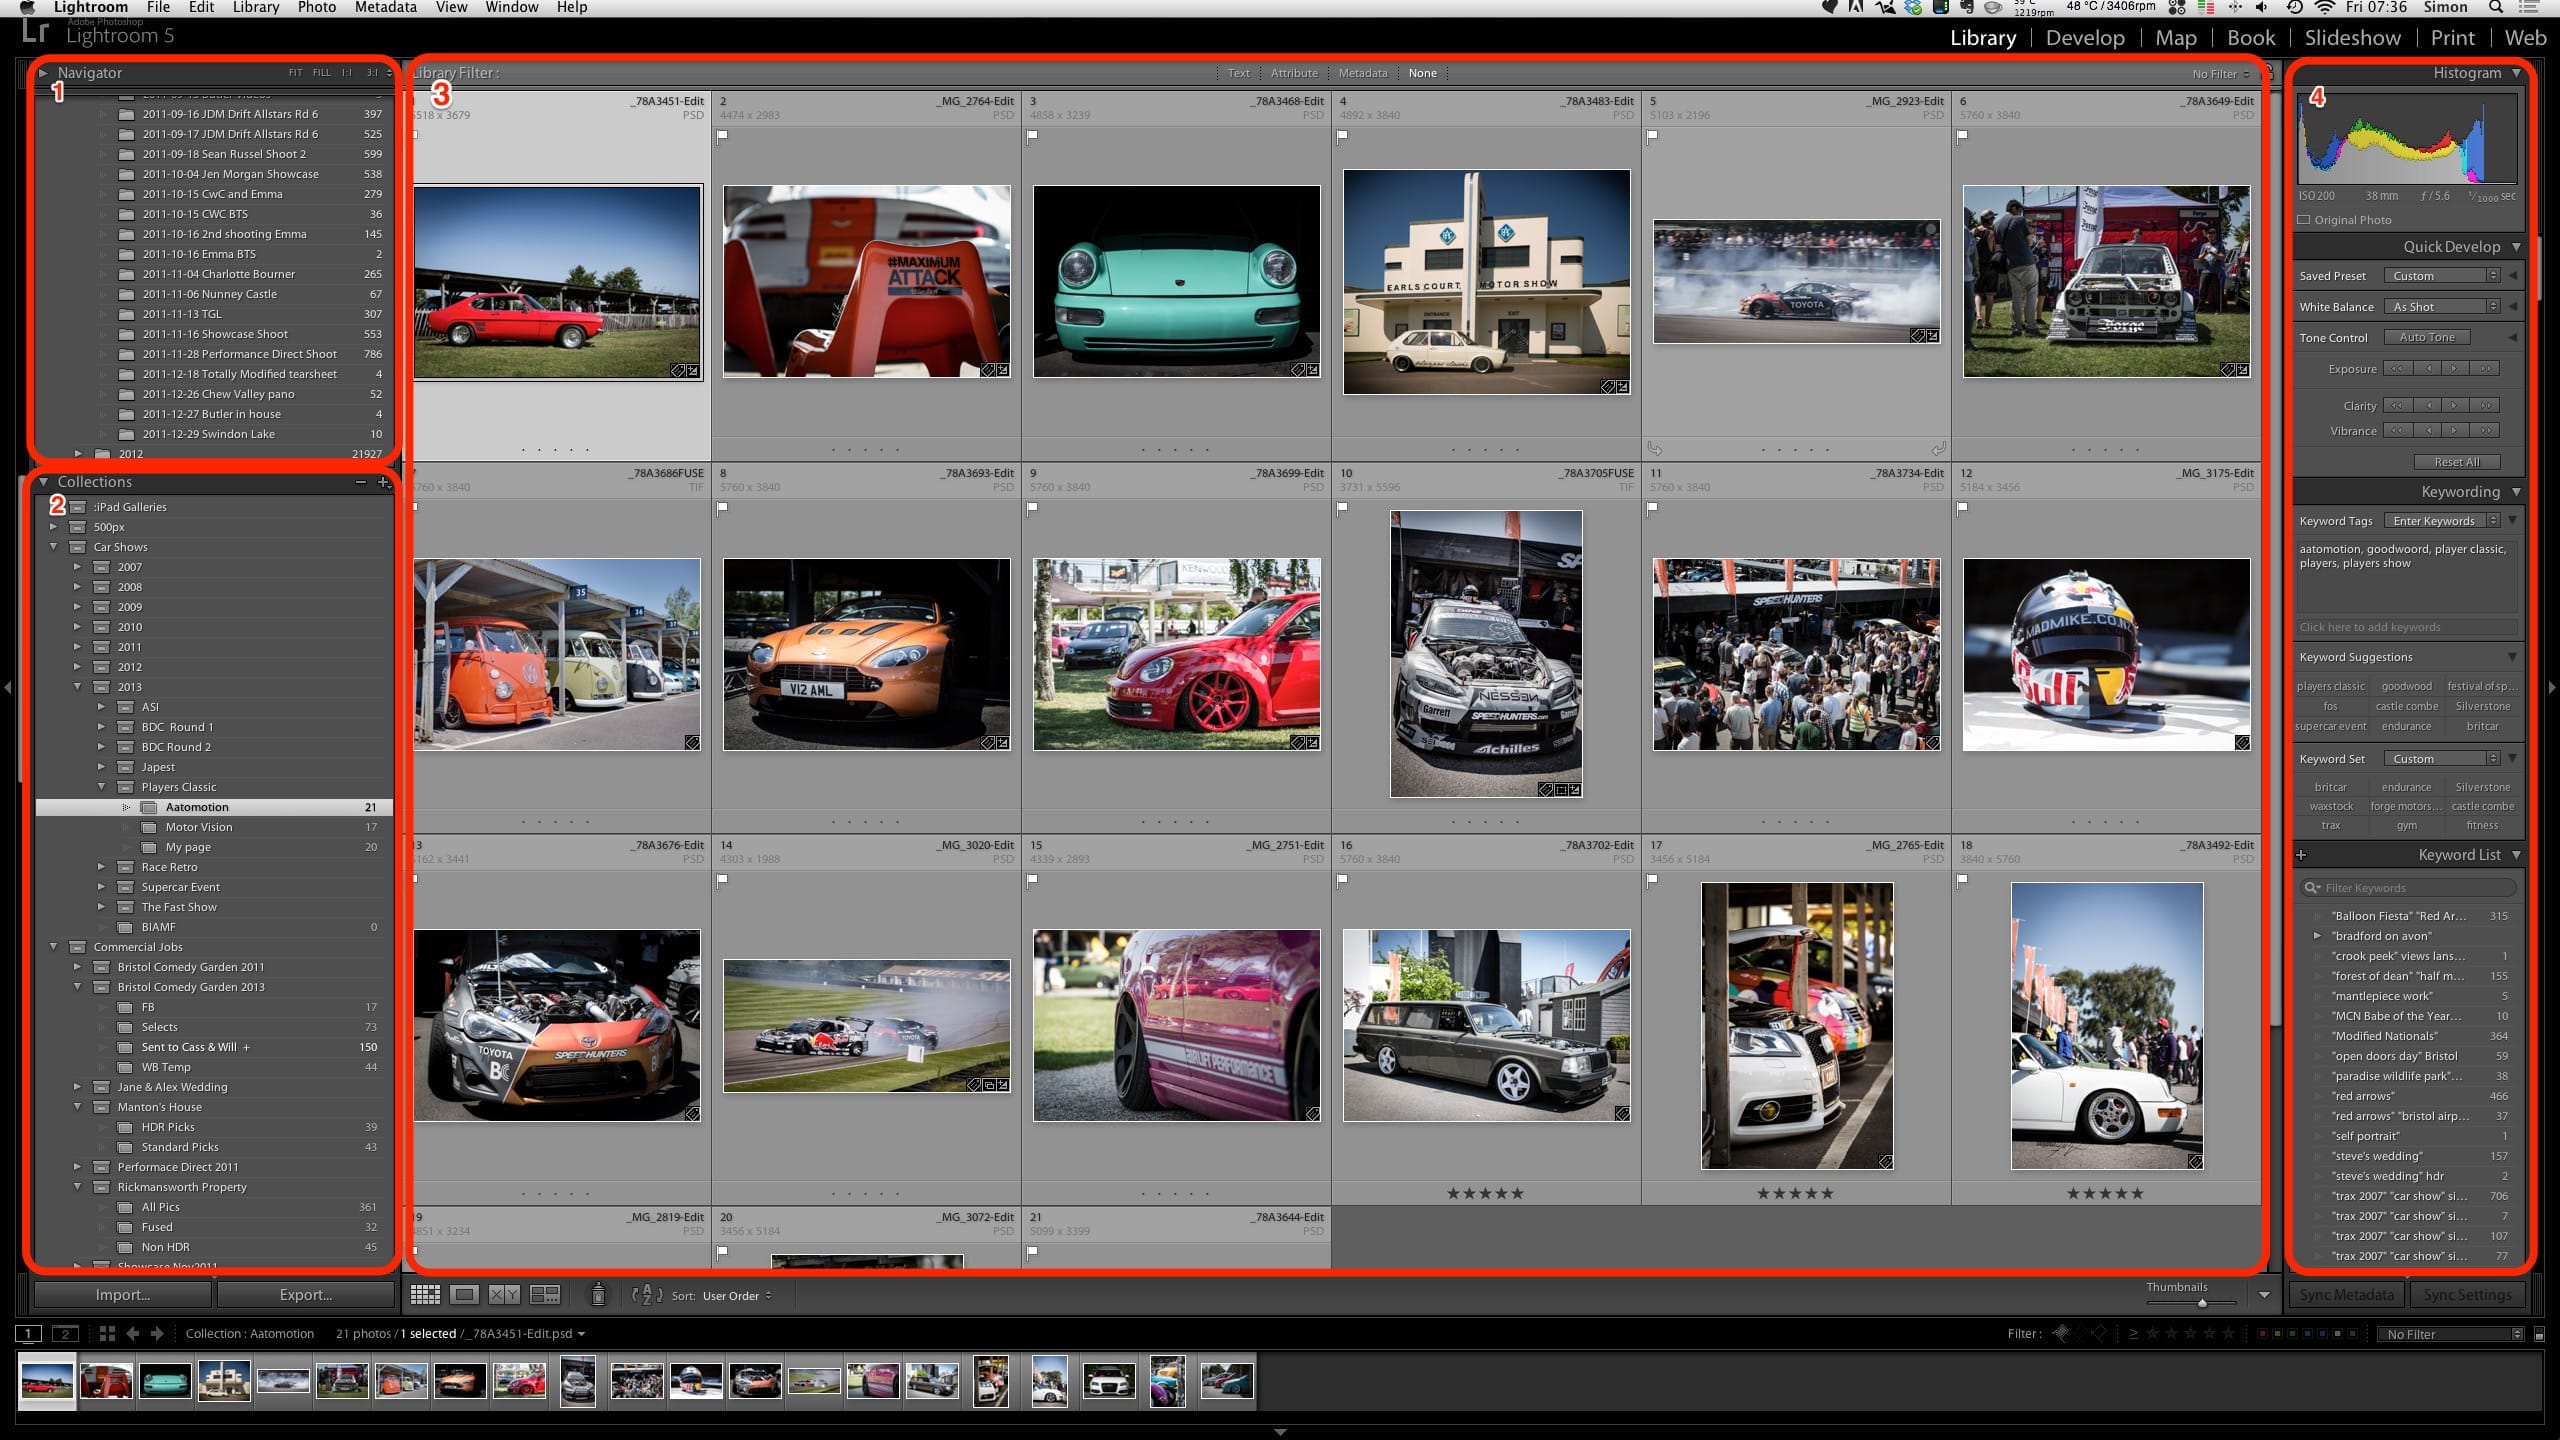Click Reset All in Quick Develop
Viewport: 2560px width, 1440px height.
coord(2456,462)
